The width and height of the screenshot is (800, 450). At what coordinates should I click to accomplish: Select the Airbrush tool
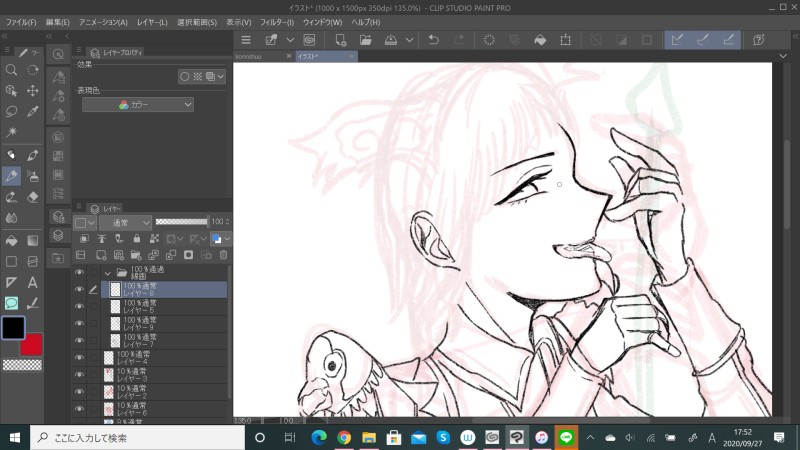(33, 176)
